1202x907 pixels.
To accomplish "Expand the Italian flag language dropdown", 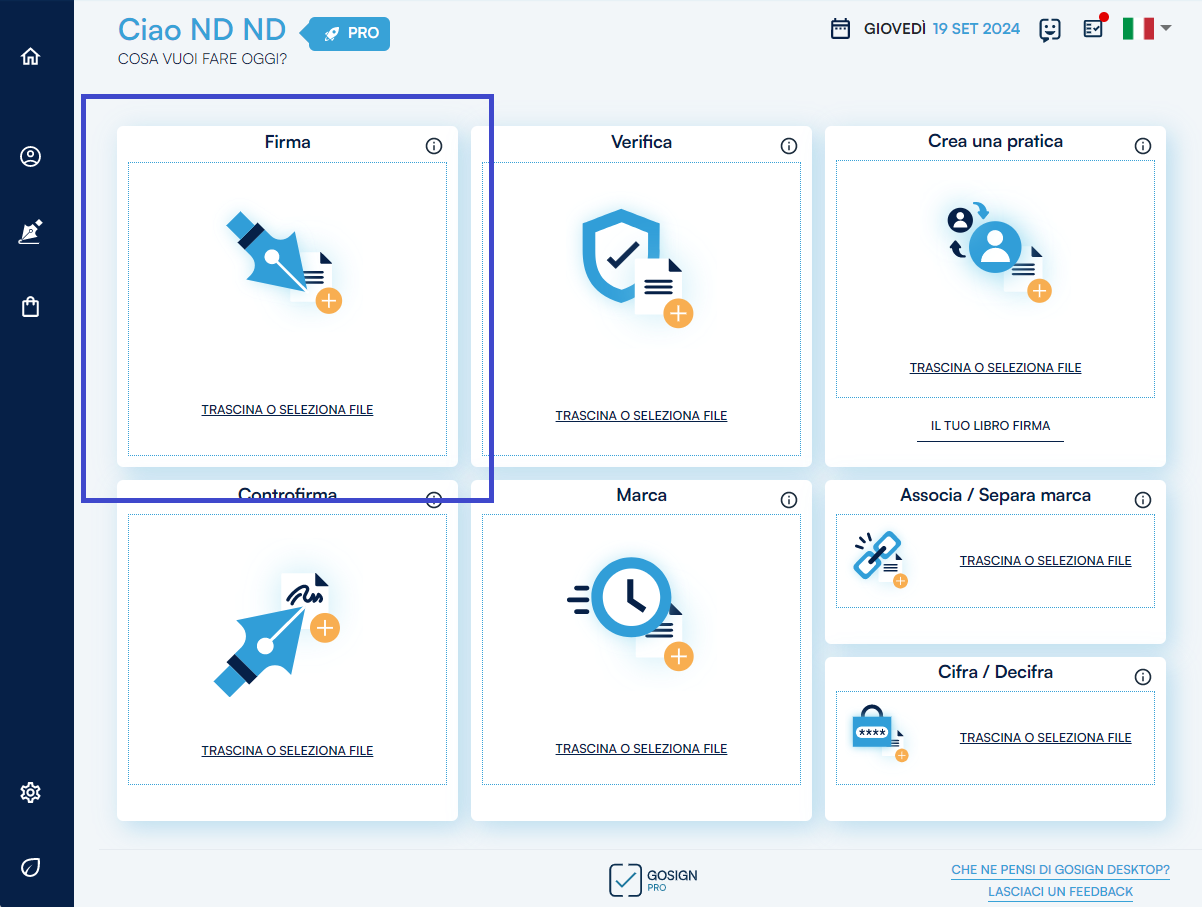I will click(x=1146, y=29).
